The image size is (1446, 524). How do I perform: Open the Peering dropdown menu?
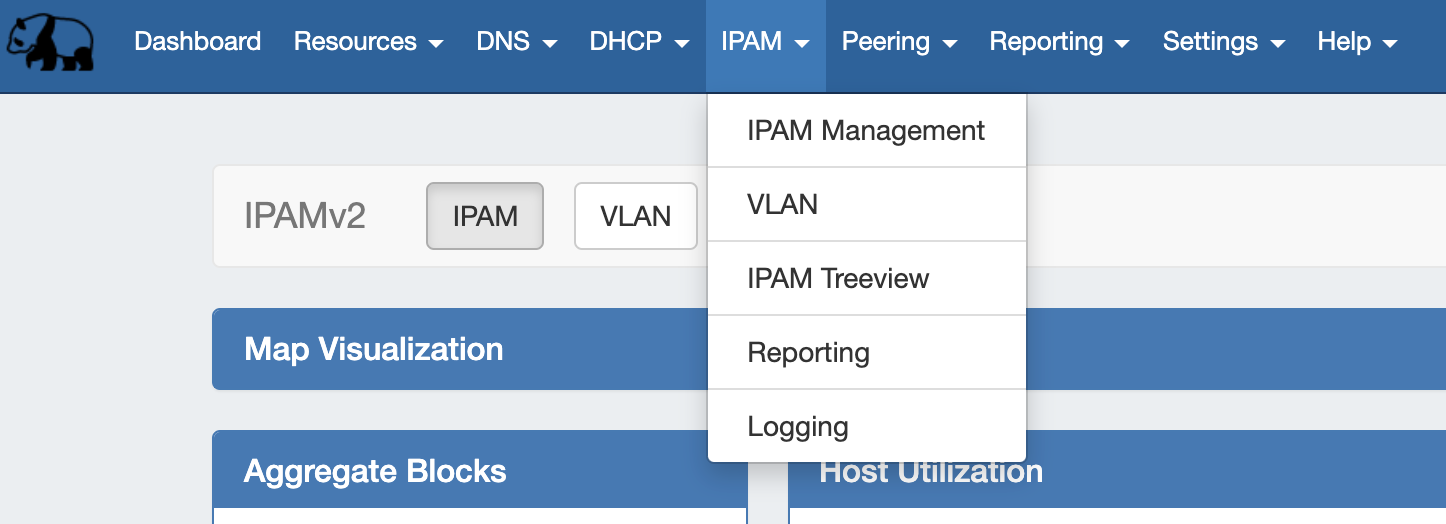point(899,42)
